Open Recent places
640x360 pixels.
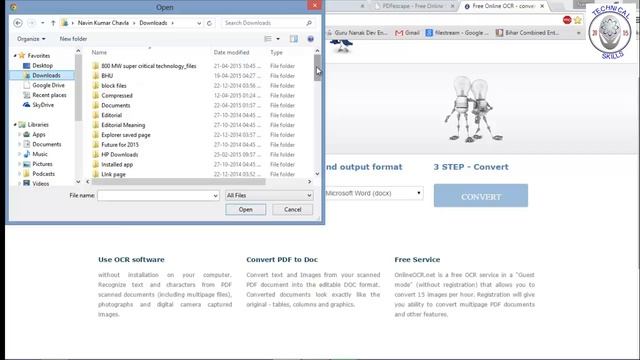(x=49, y=95)
